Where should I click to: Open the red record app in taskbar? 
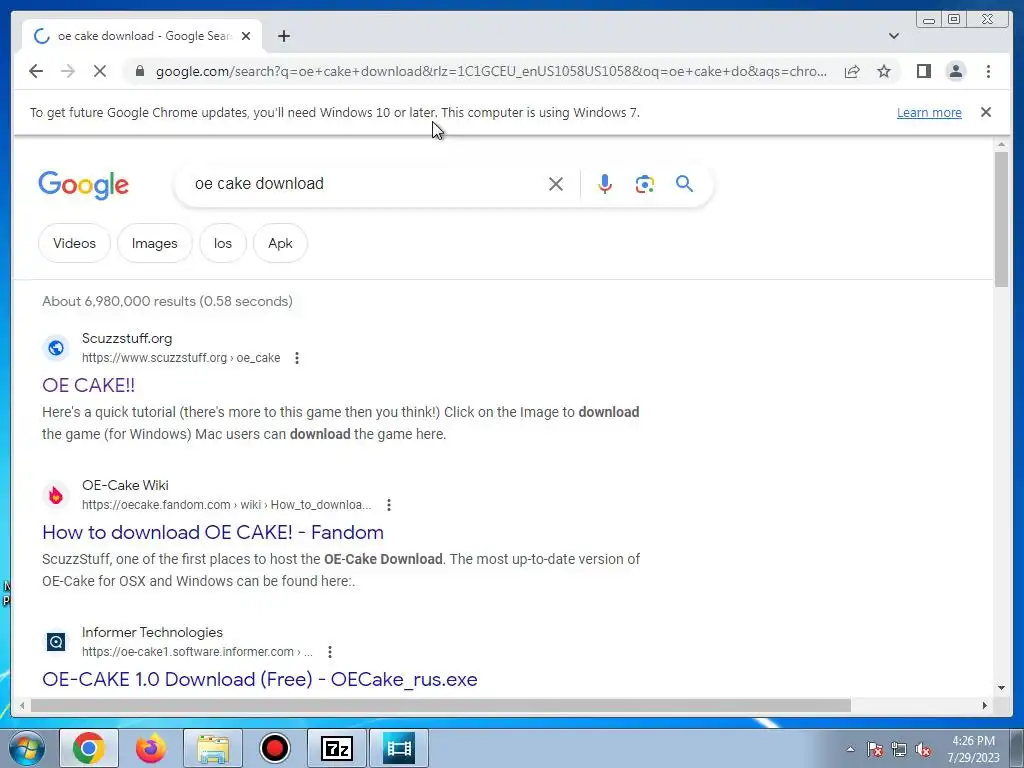[x=275, y=748]
